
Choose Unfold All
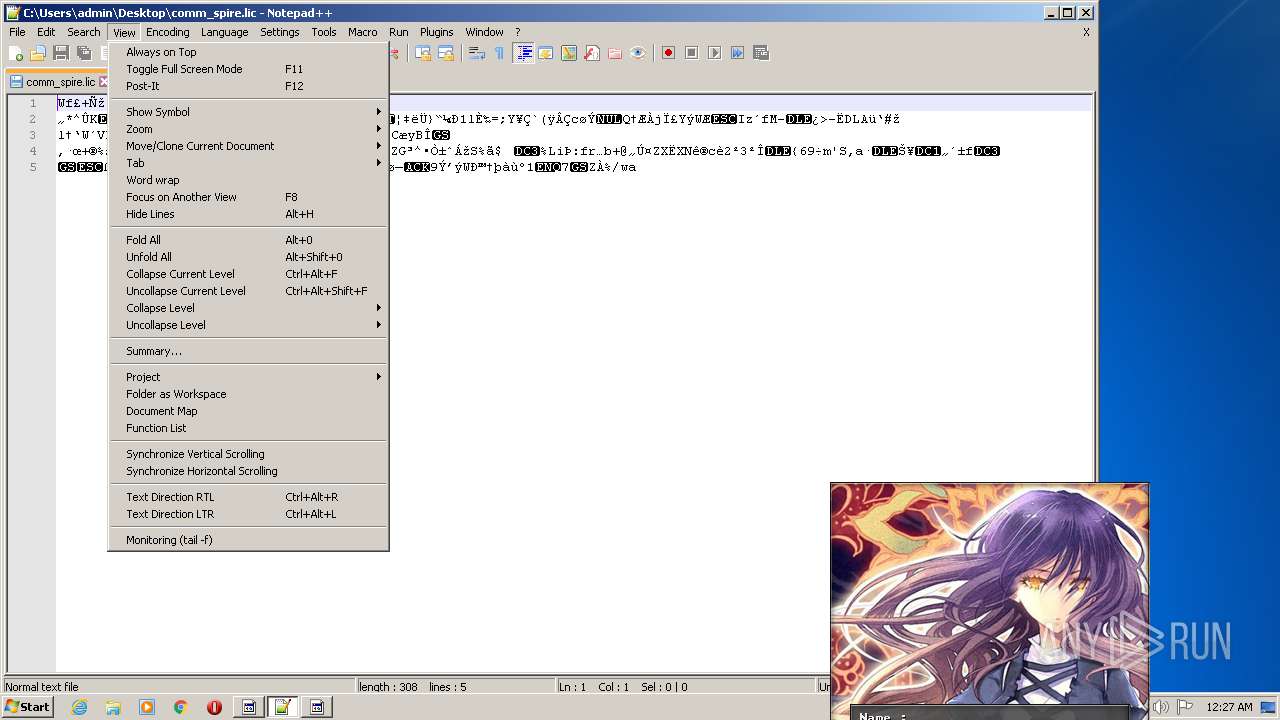(248, 257)
